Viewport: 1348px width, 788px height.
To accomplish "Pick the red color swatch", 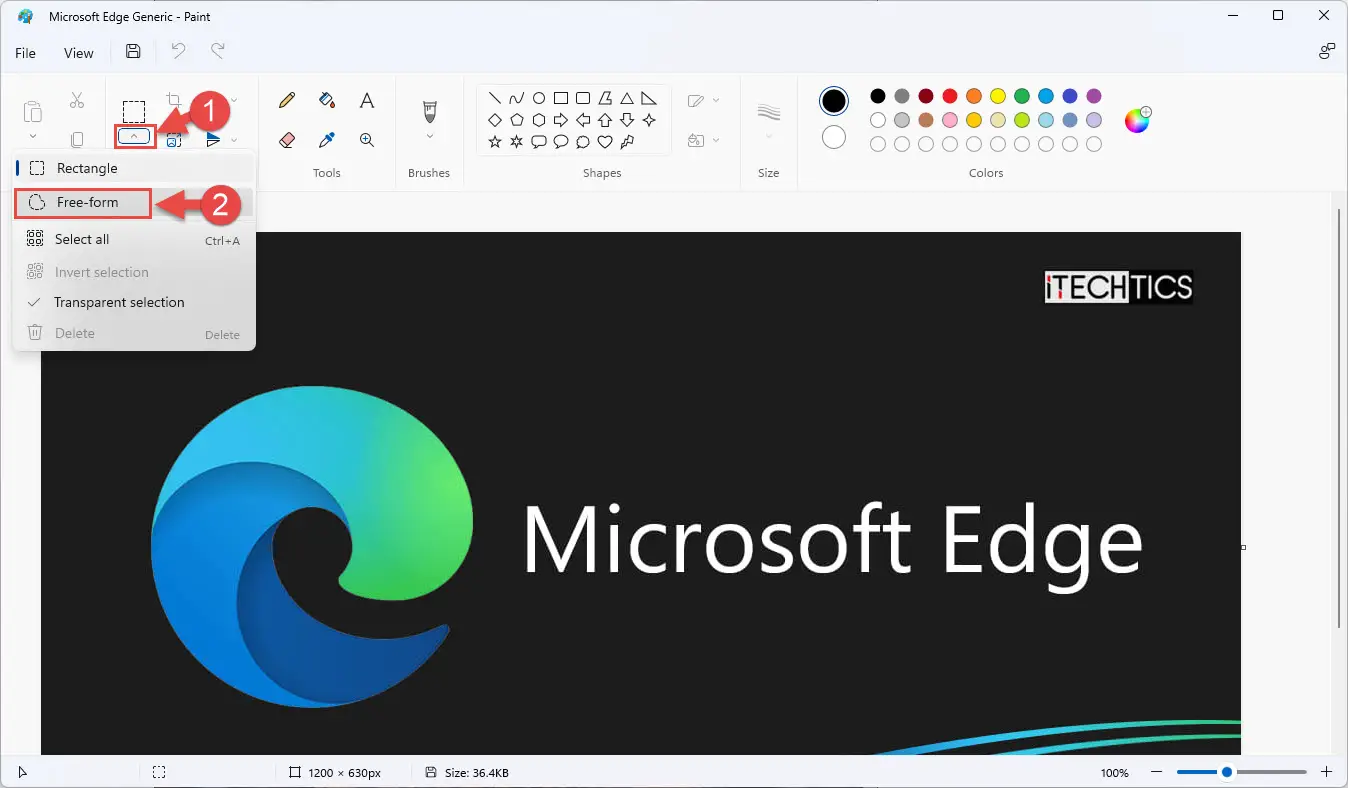I will tap(950, 96).
